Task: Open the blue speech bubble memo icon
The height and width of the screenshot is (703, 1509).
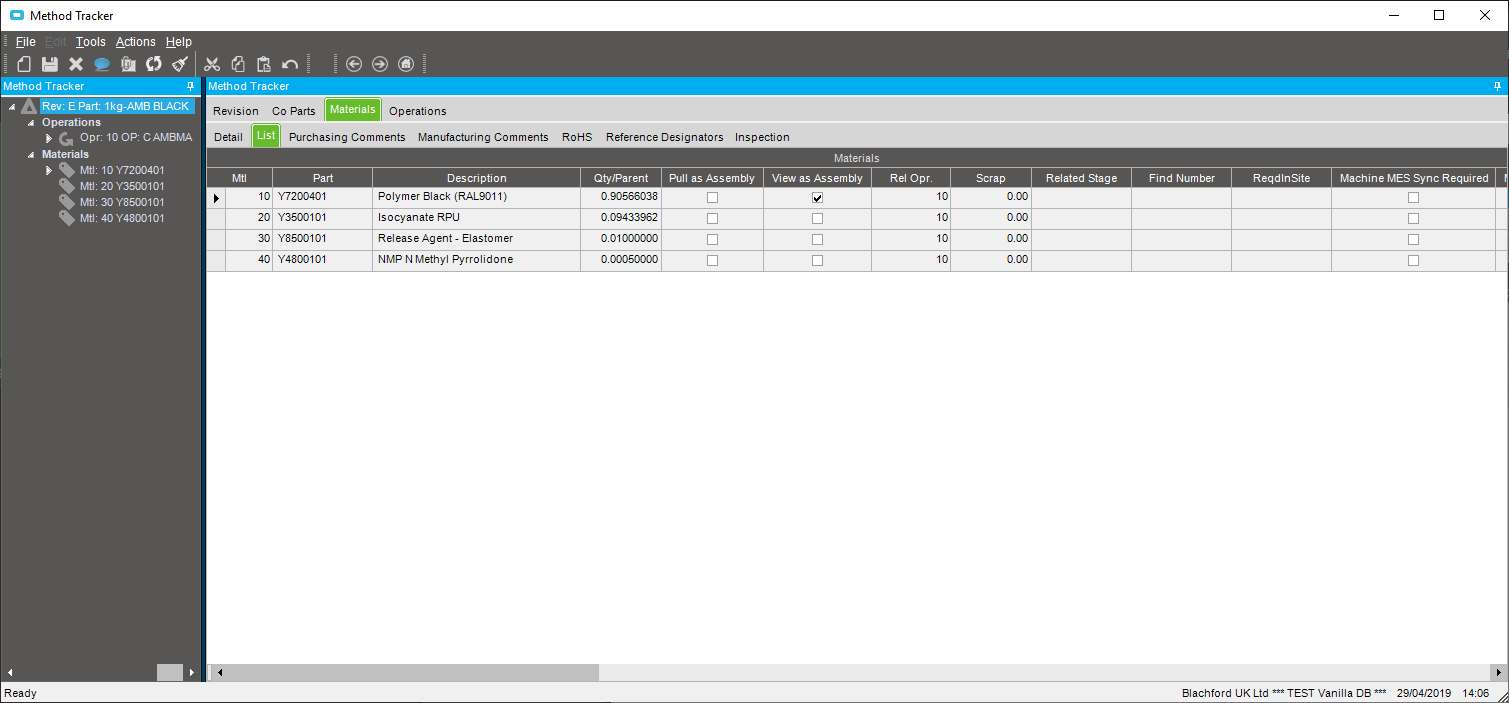Action: (102, 64)
